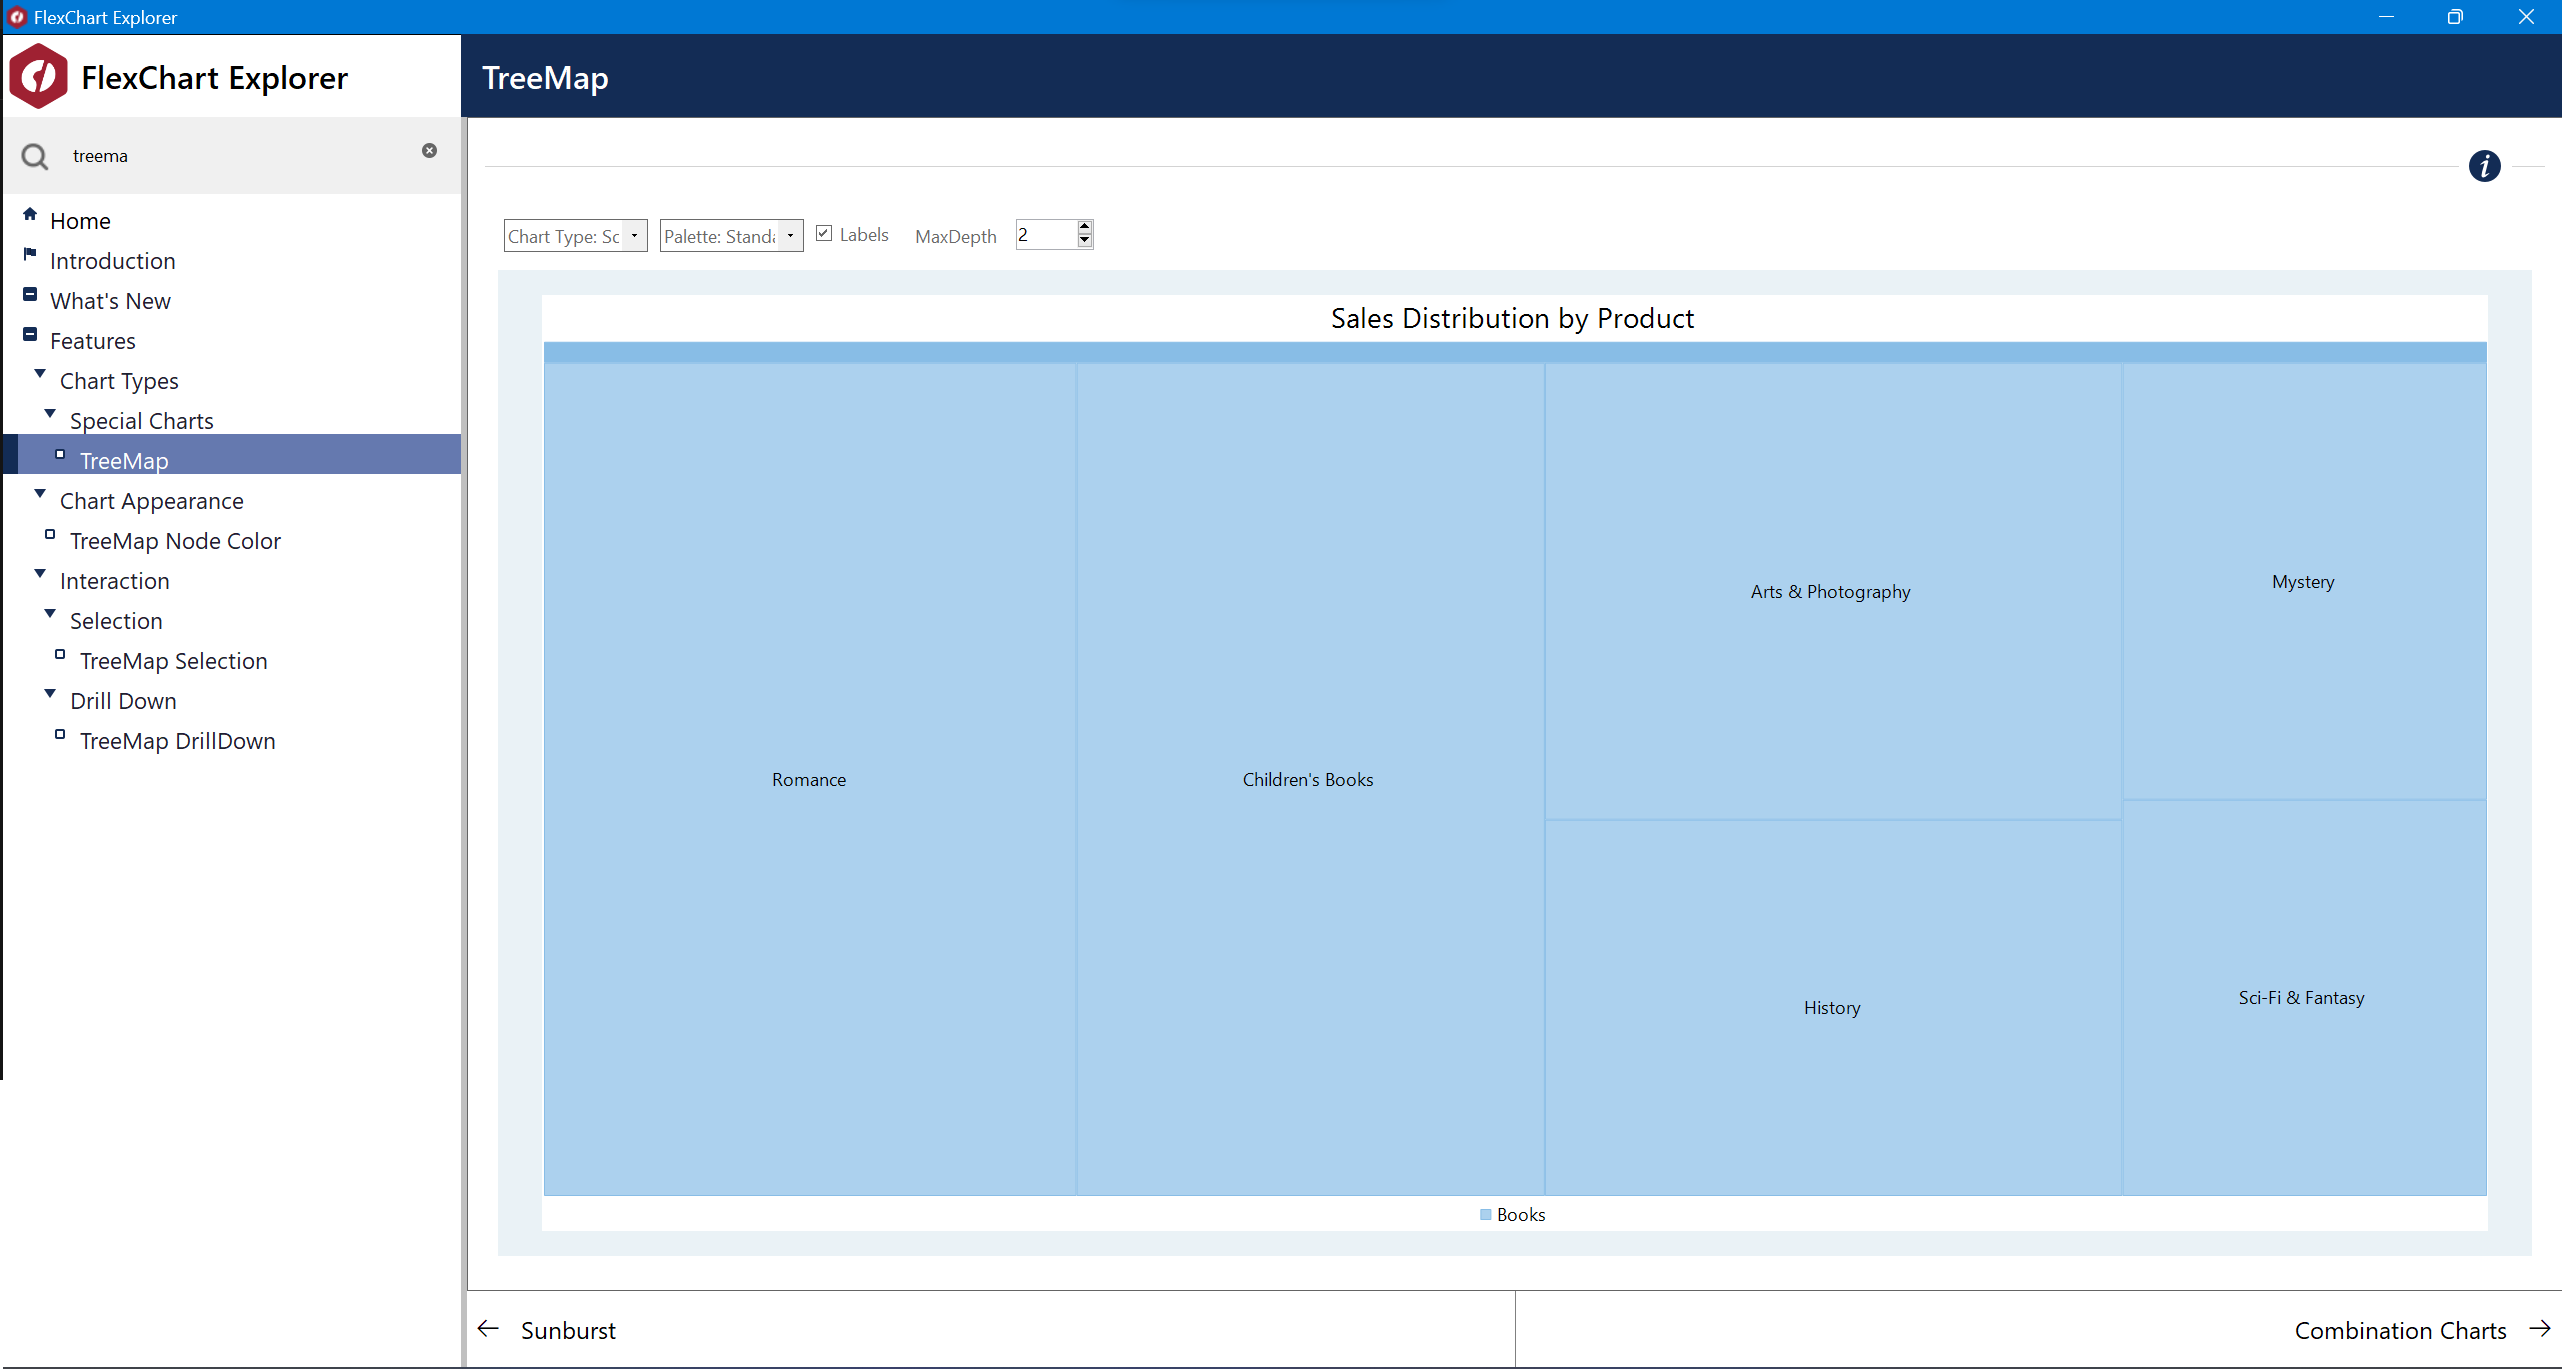Click the right arrow beside Combination Charts
This screenshot has width=2562, height=1369.
tap(2539, 1328)
